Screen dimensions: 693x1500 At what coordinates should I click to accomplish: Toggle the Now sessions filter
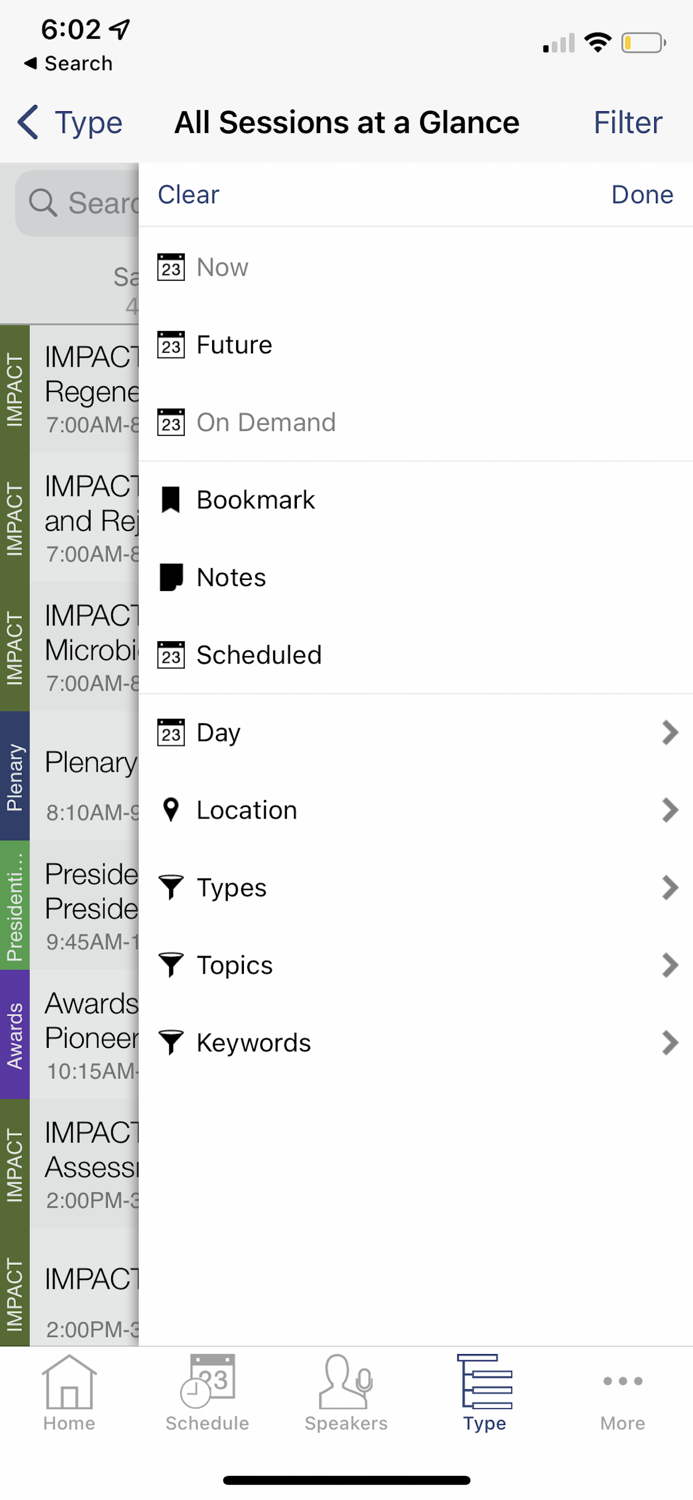click(222, 268)
